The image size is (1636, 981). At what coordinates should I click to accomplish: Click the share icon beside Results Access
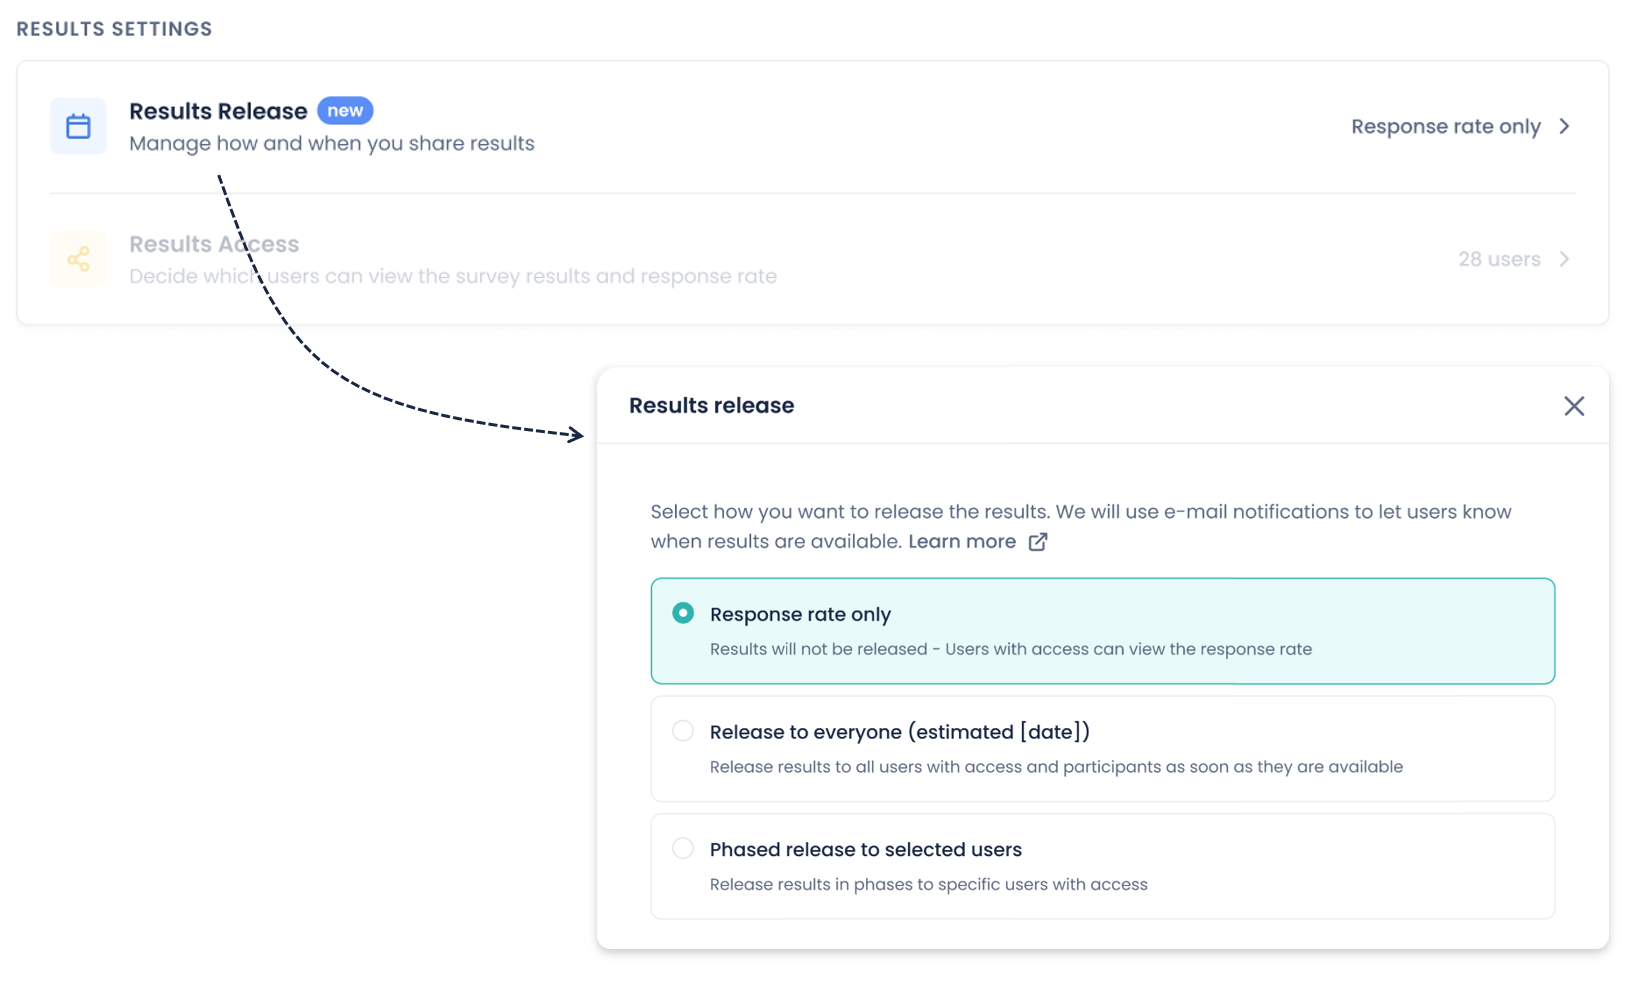pos(78,259)
